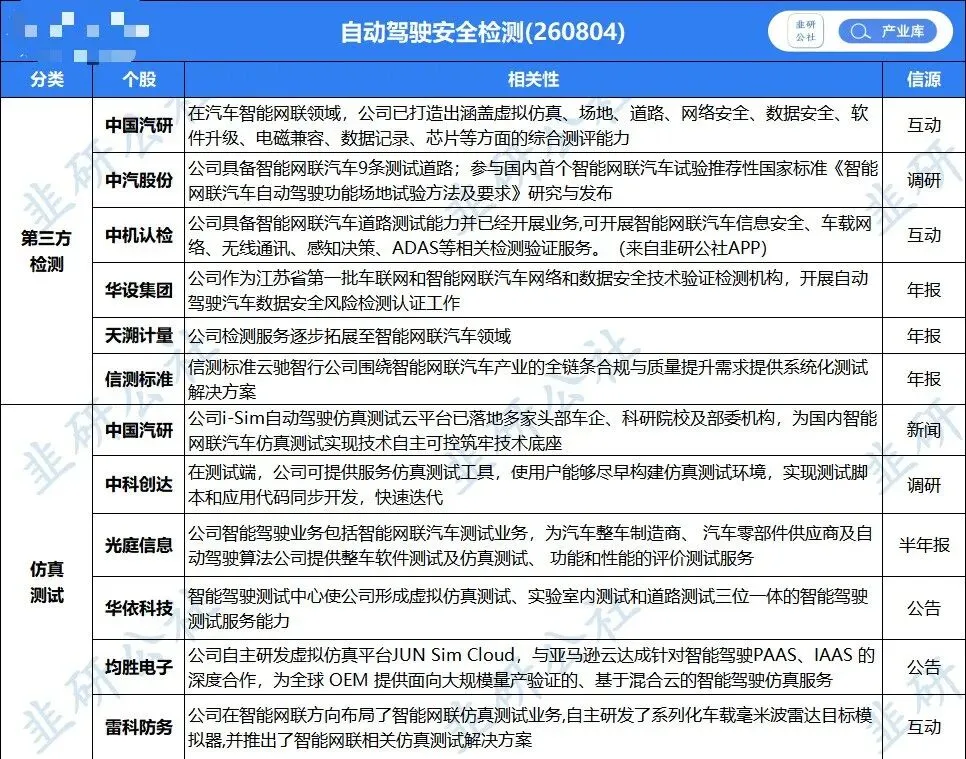Click 互动 source in 中机认检 row

click(923, 235)
